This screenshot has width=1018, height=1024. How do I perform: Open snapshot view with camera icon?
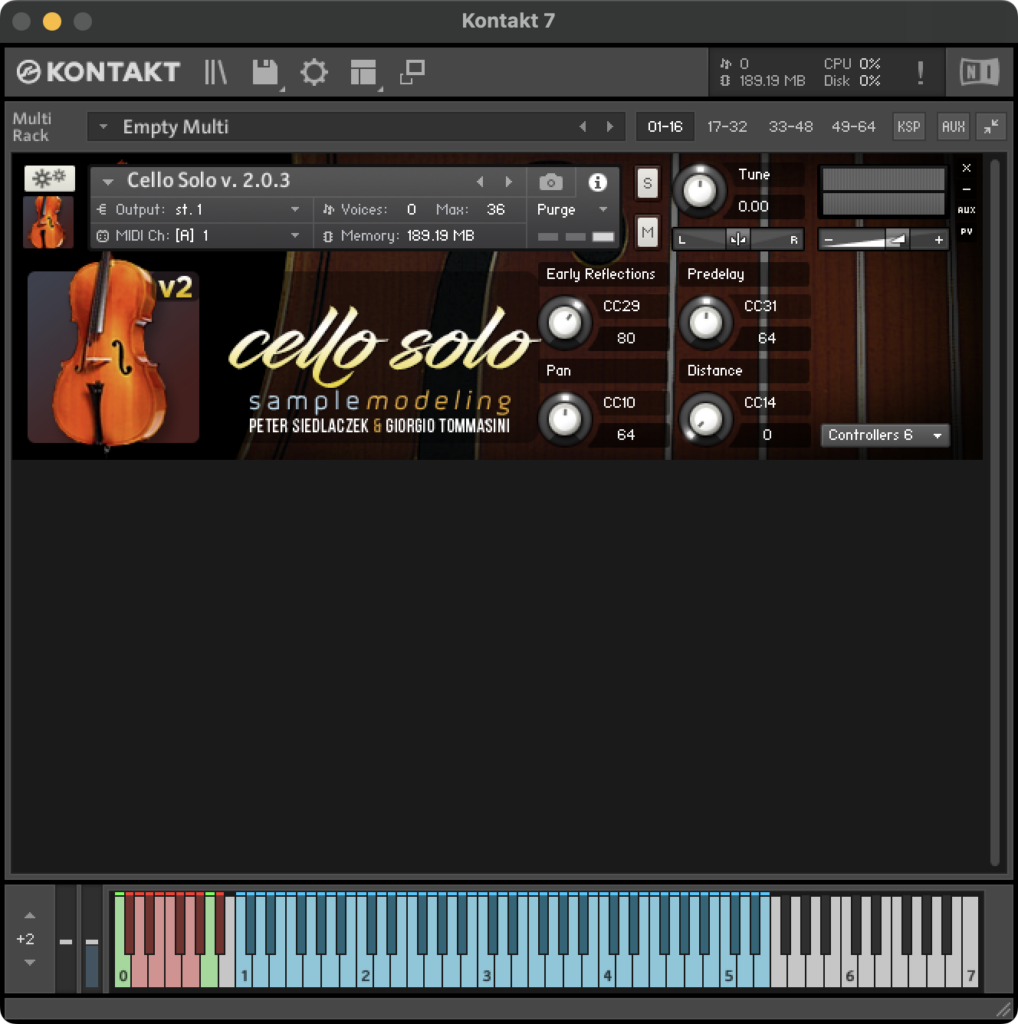pyautogui.click(x=550, y=182)
